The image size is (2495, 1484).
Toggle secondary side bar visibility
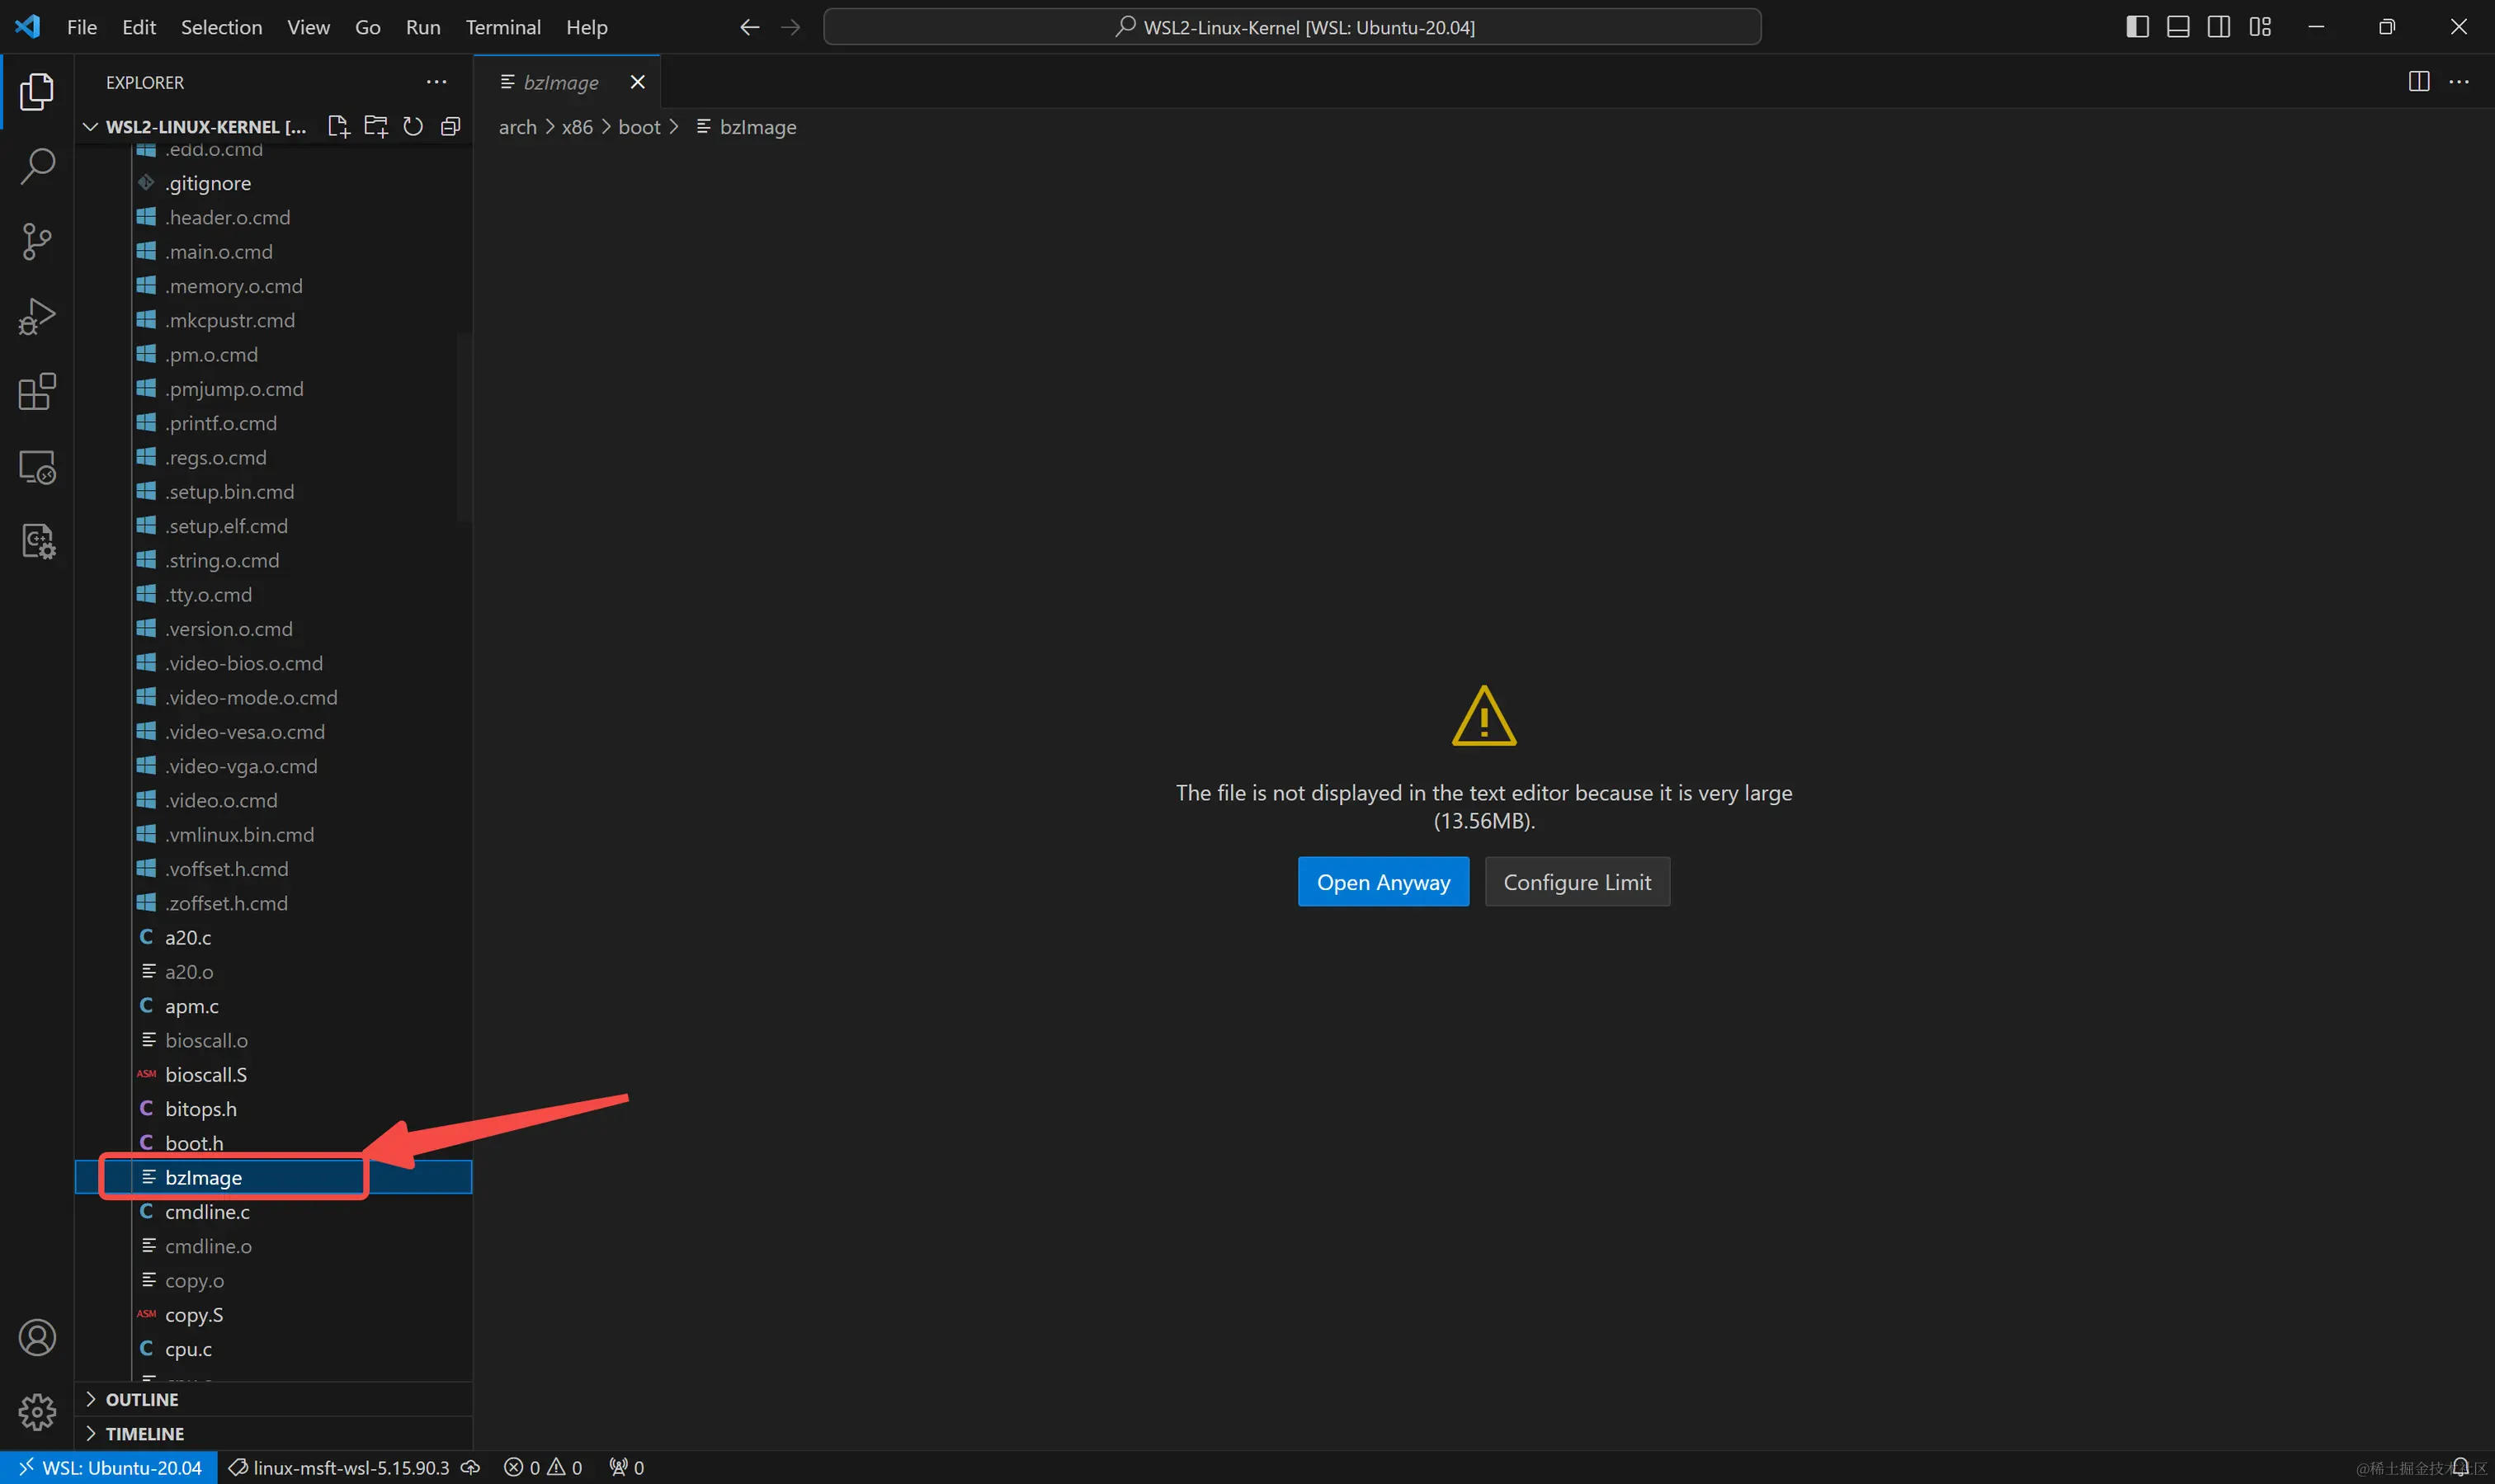[x=2219, y=27]
